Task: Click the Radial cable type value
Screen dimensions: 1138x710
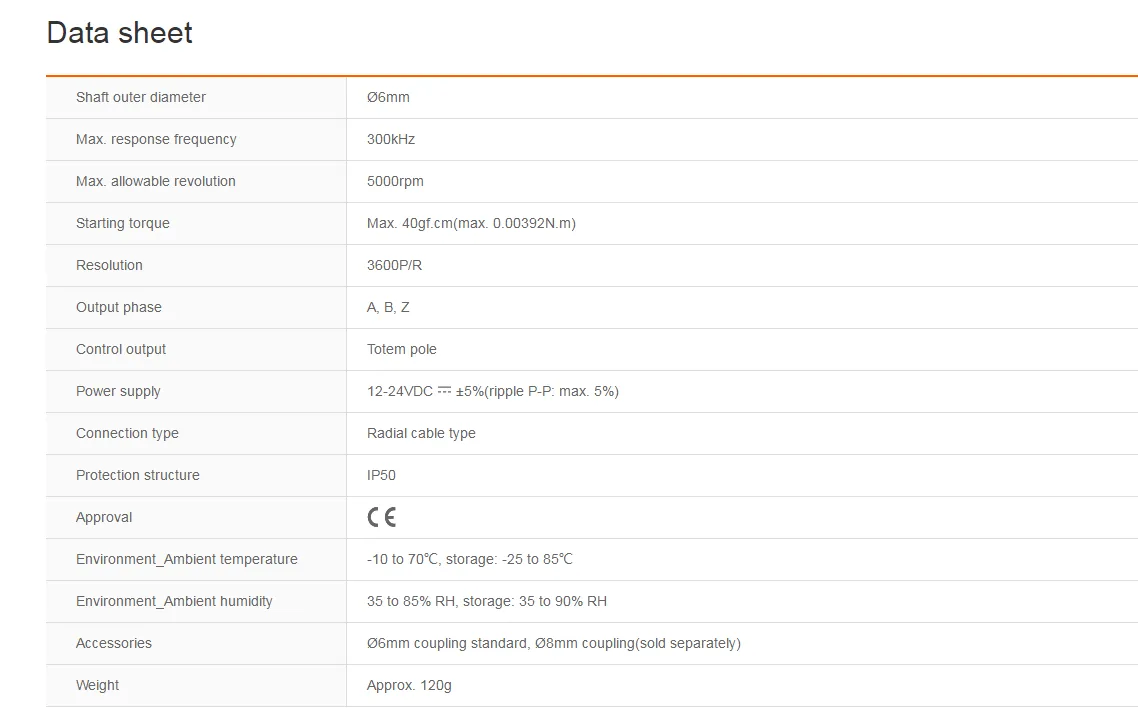Action: coord(422,433)
